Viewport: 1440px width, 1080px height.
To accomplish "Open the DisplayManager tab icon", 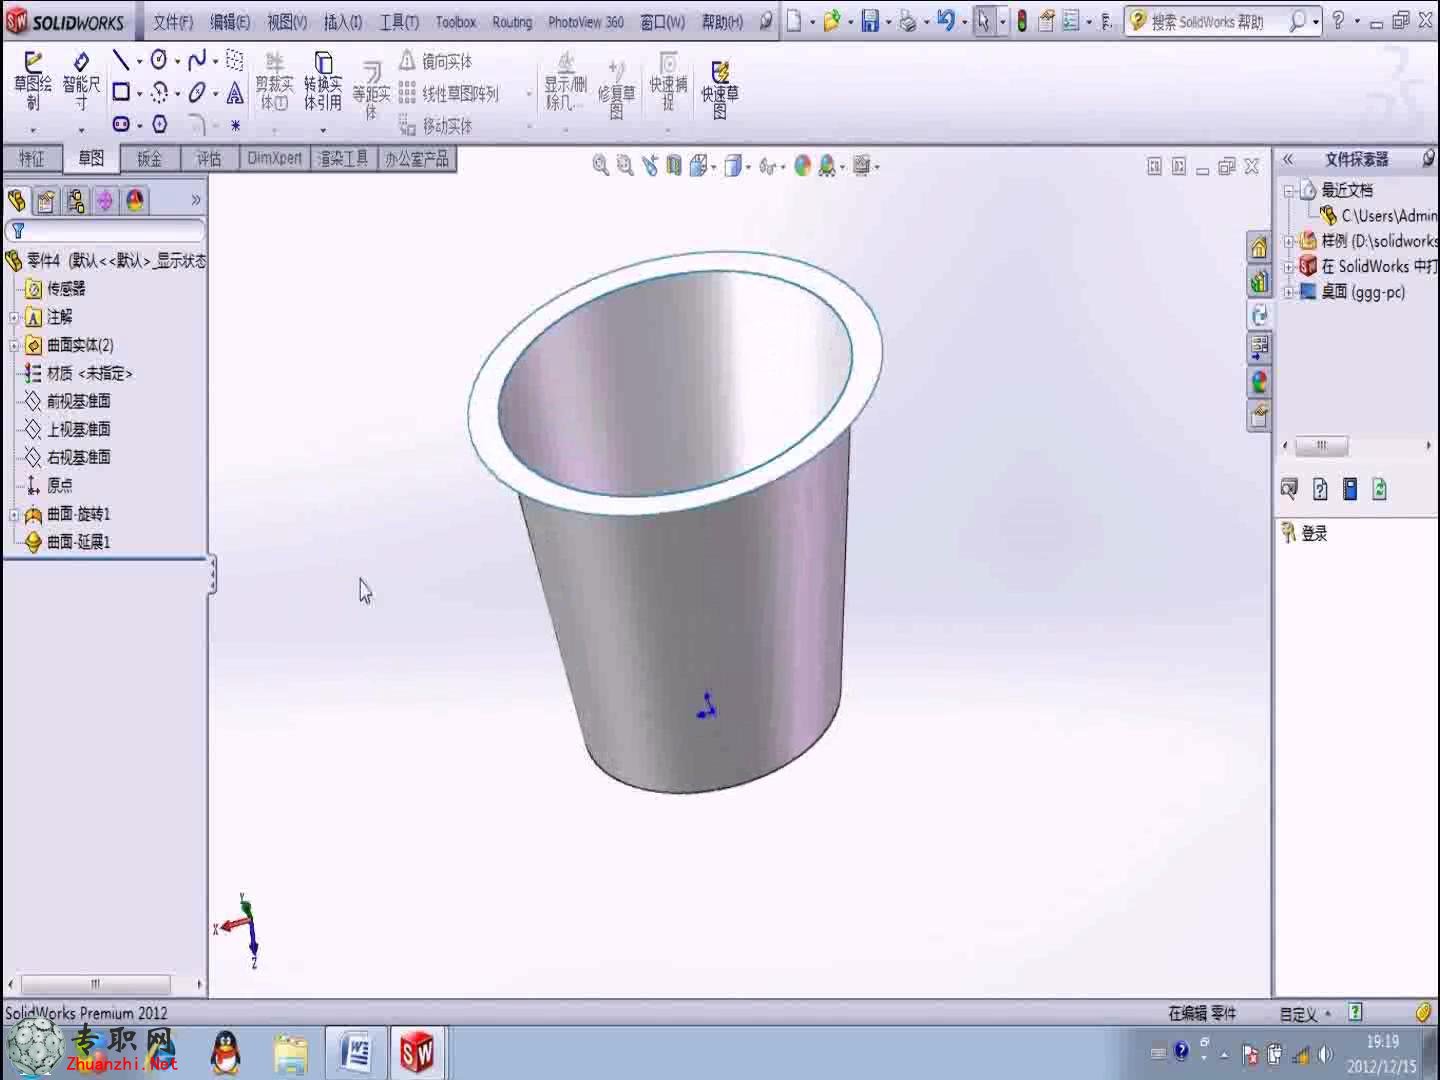I will (x=135, y=201).
